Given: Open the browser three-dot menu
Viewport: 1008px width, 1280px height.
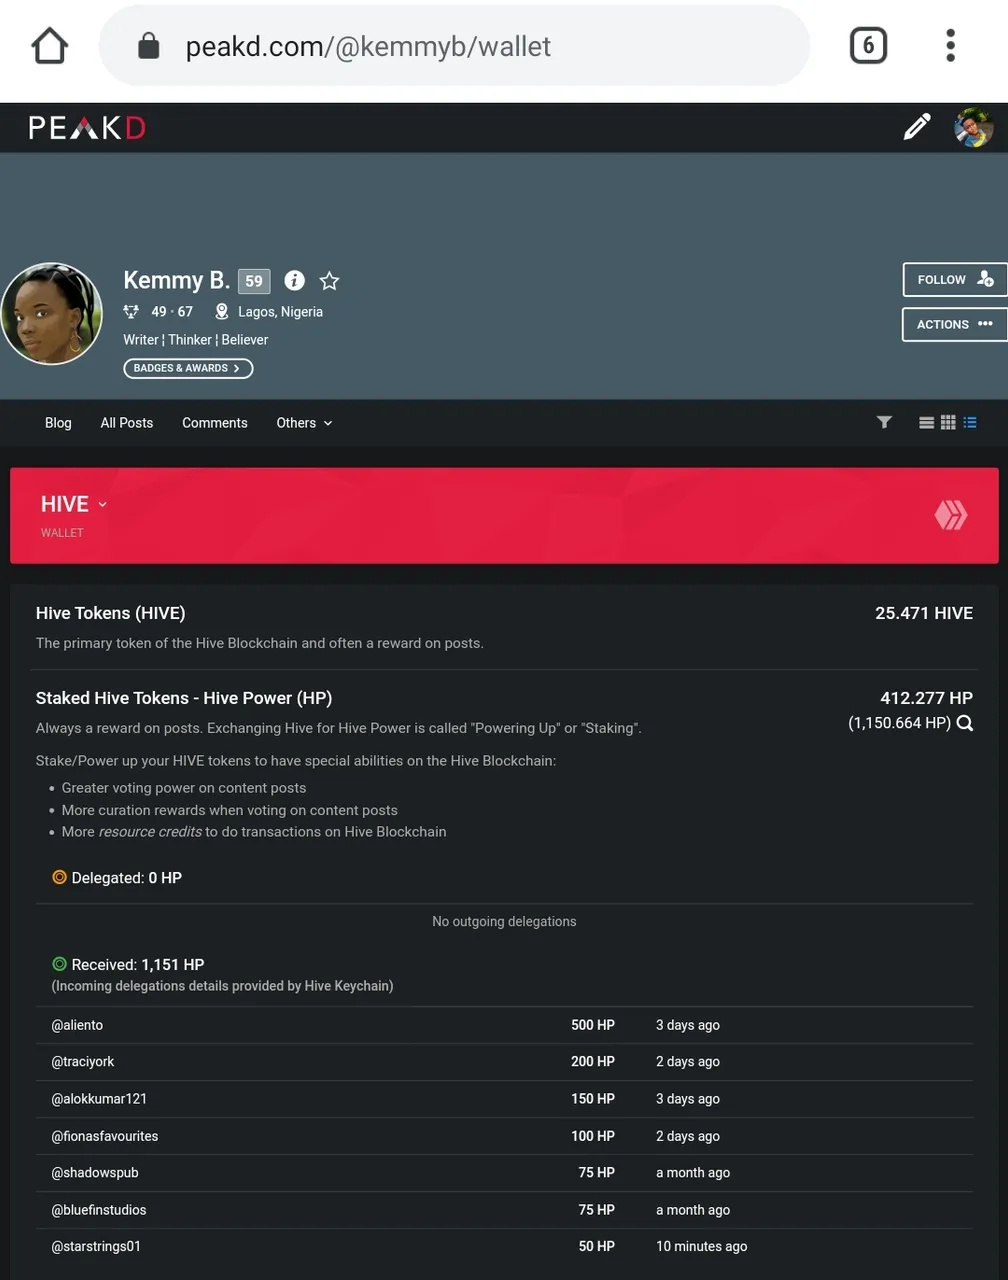Looking at the screenshot, I should [x=950, y=45].
